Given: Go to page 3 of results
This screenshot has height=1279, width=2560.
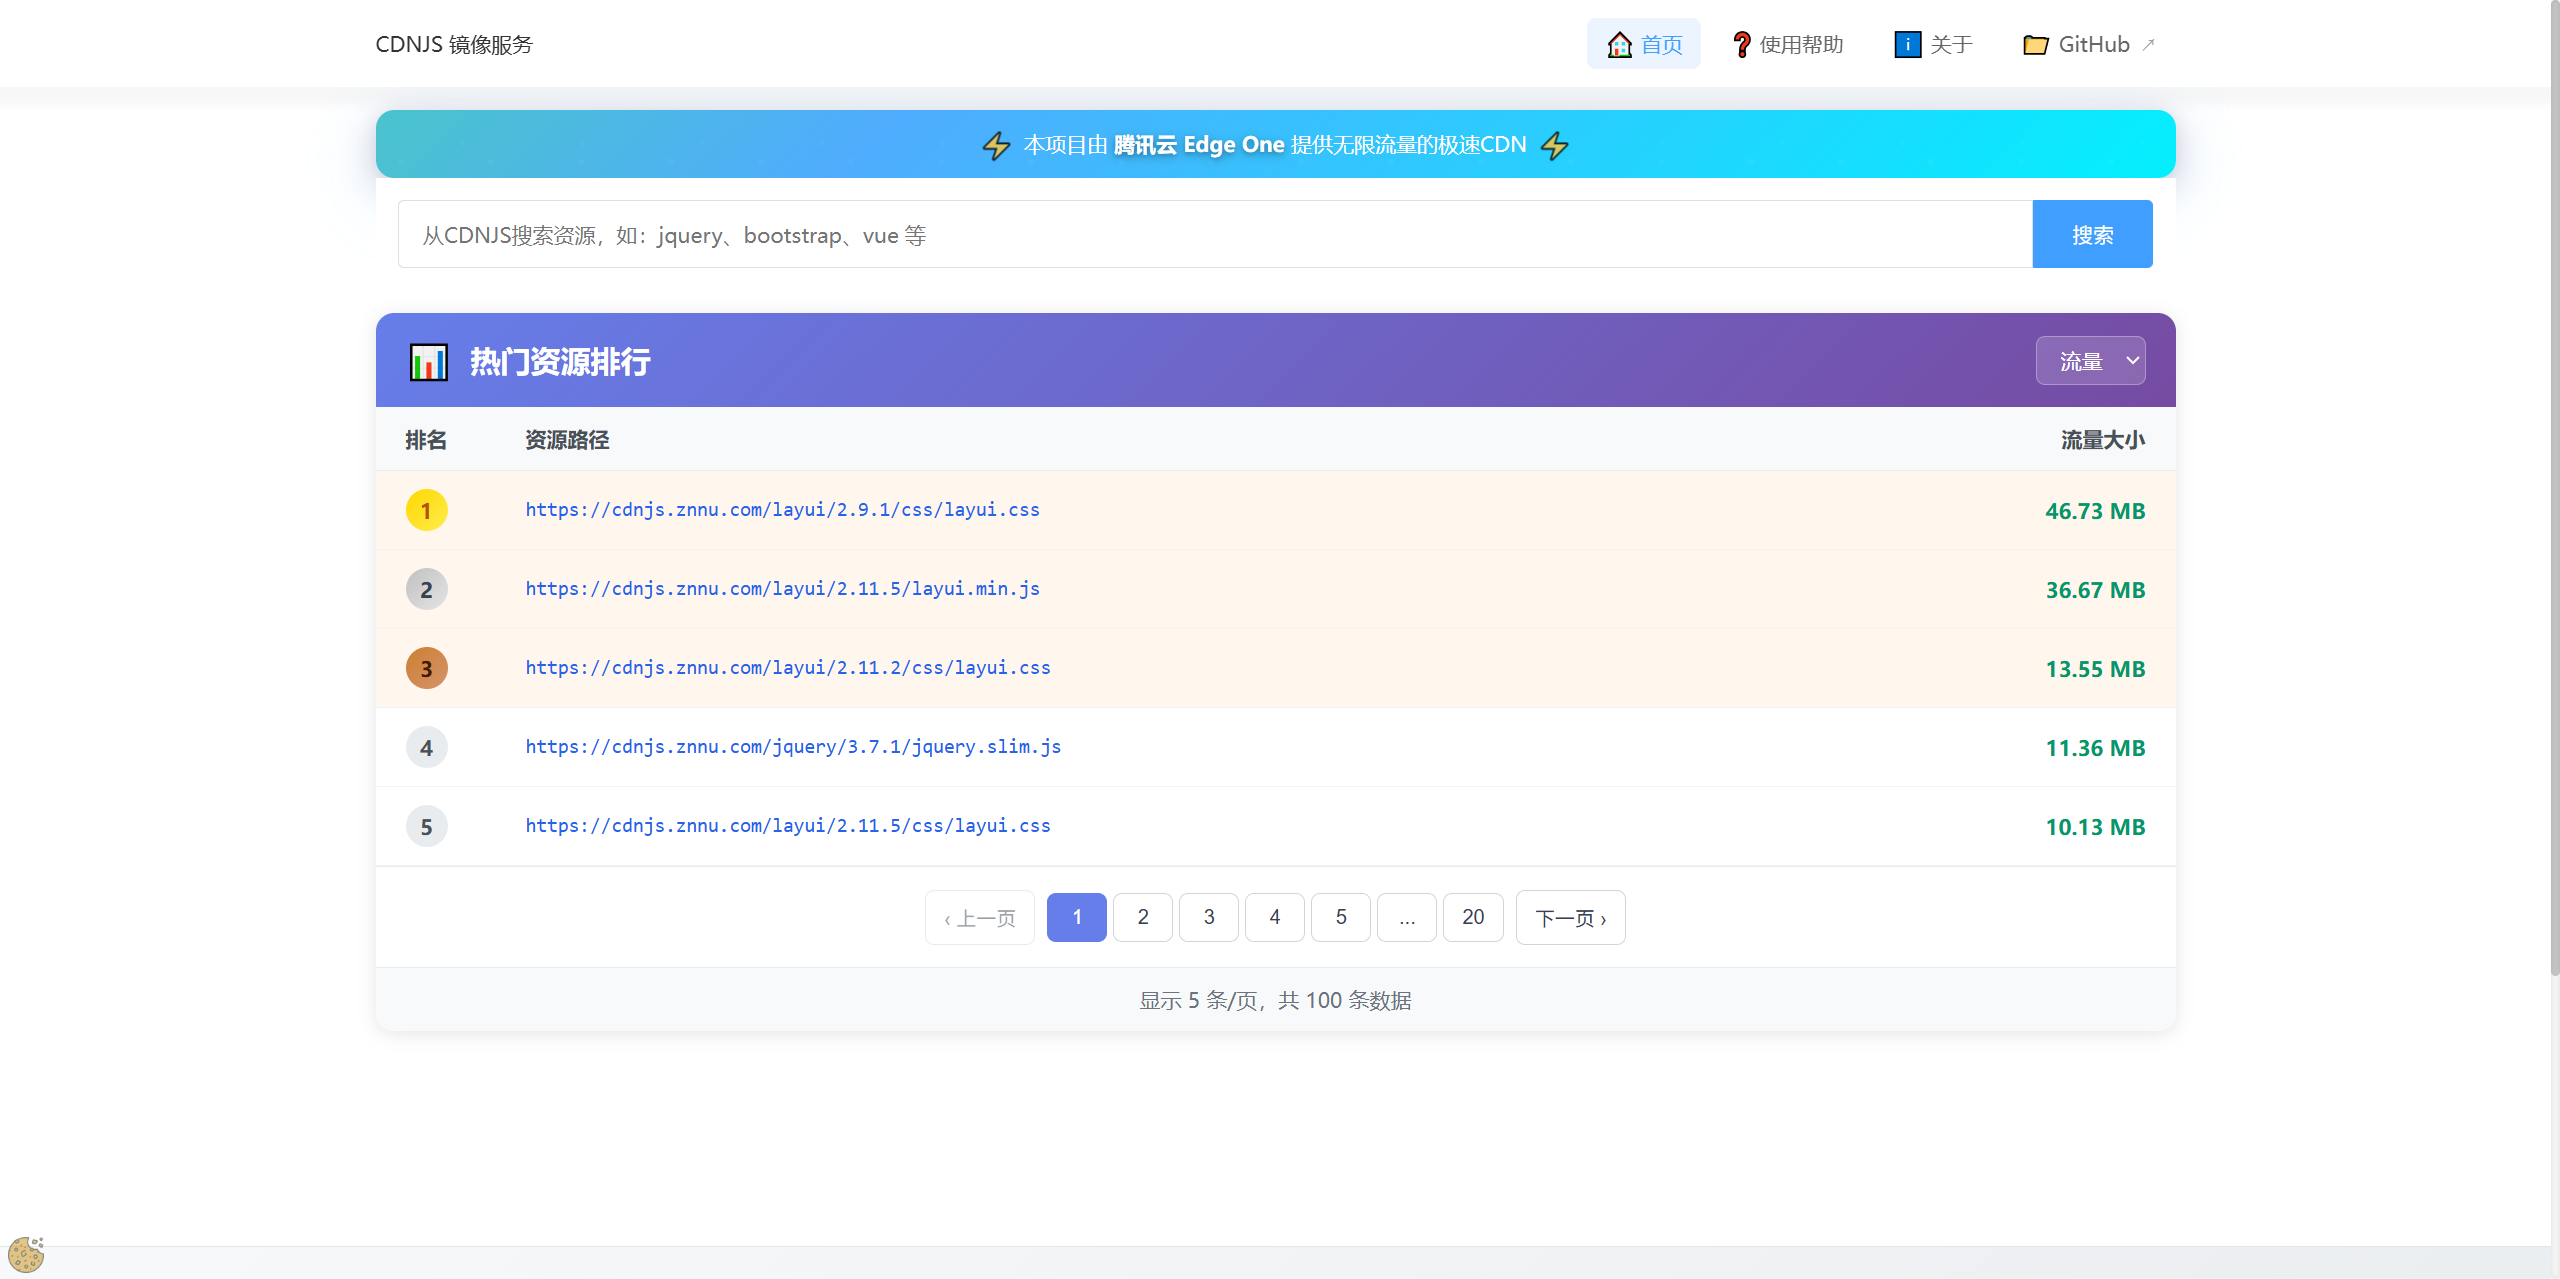Looking at the screenshot, I should (1209, 917).
